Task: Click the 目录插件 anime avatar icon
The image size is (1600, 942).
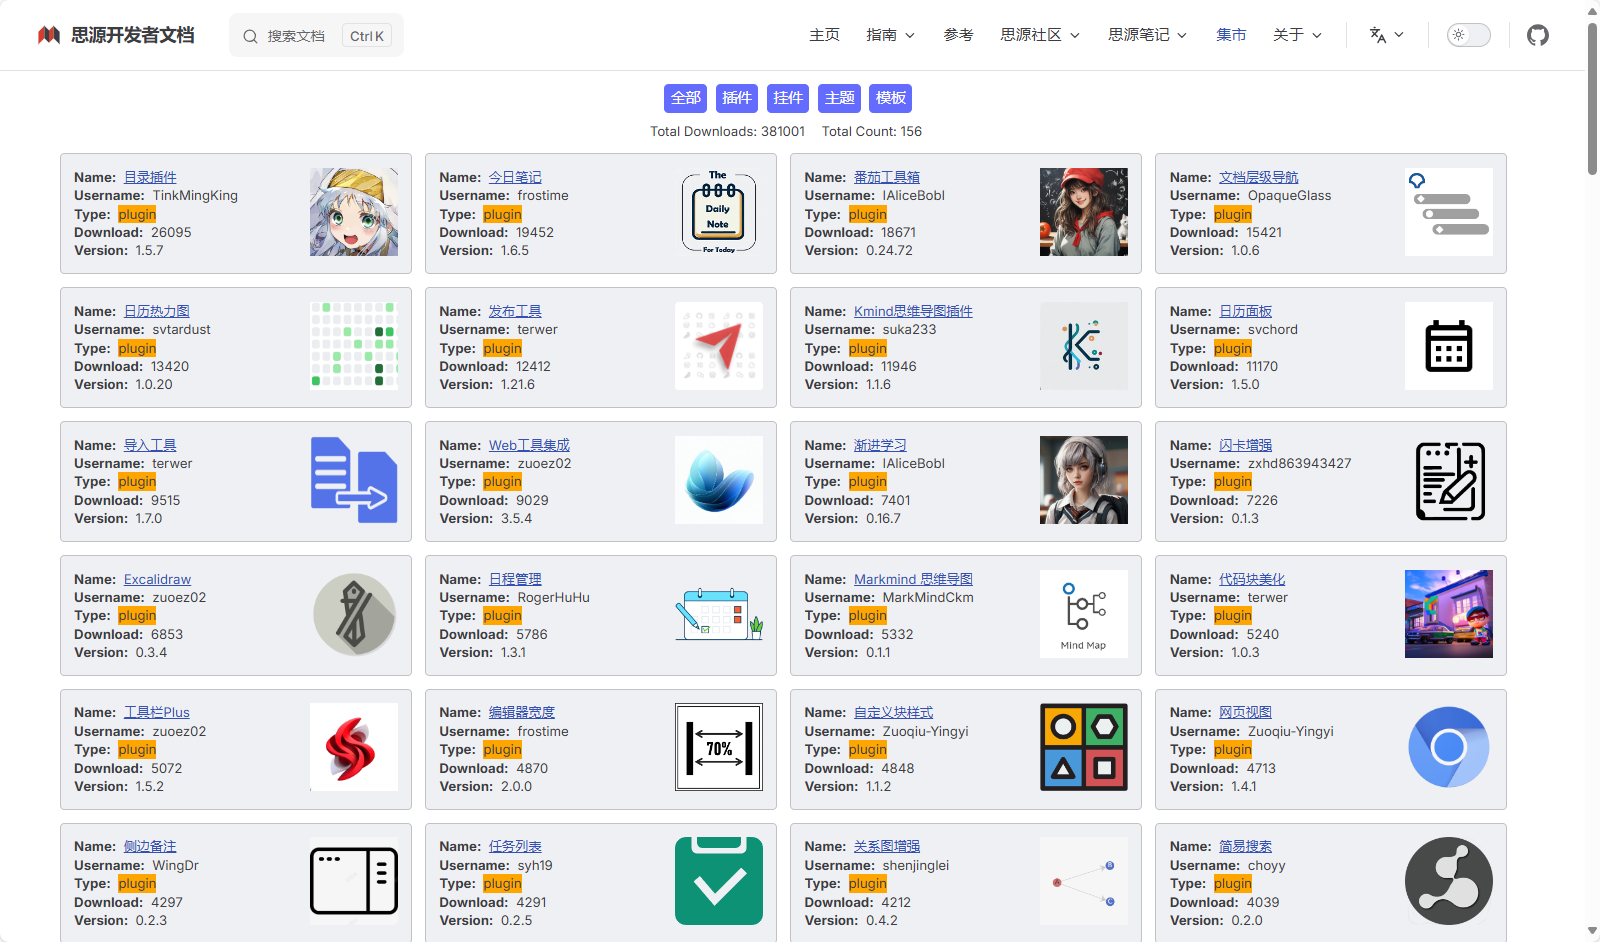Action: click(x=354, y=212)
